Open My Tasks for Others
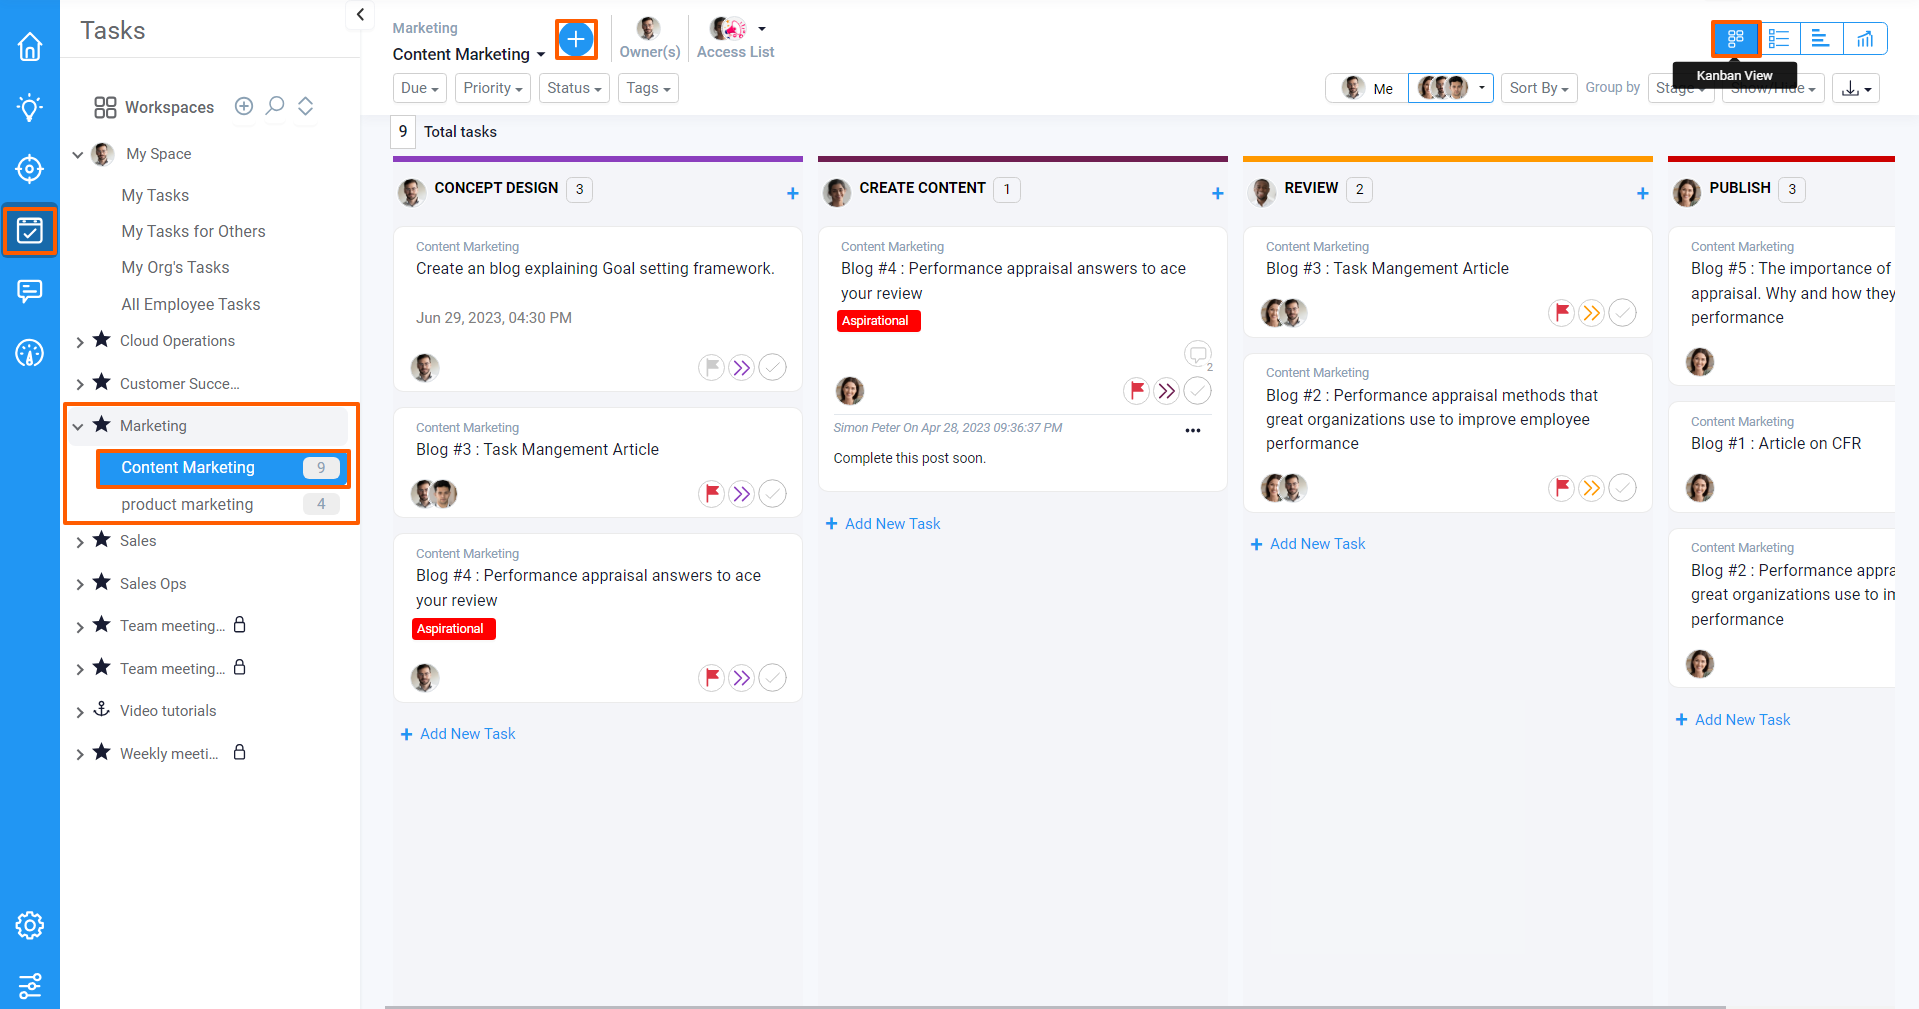Viewport: 1919px width, 1009px height. [193, 231]
